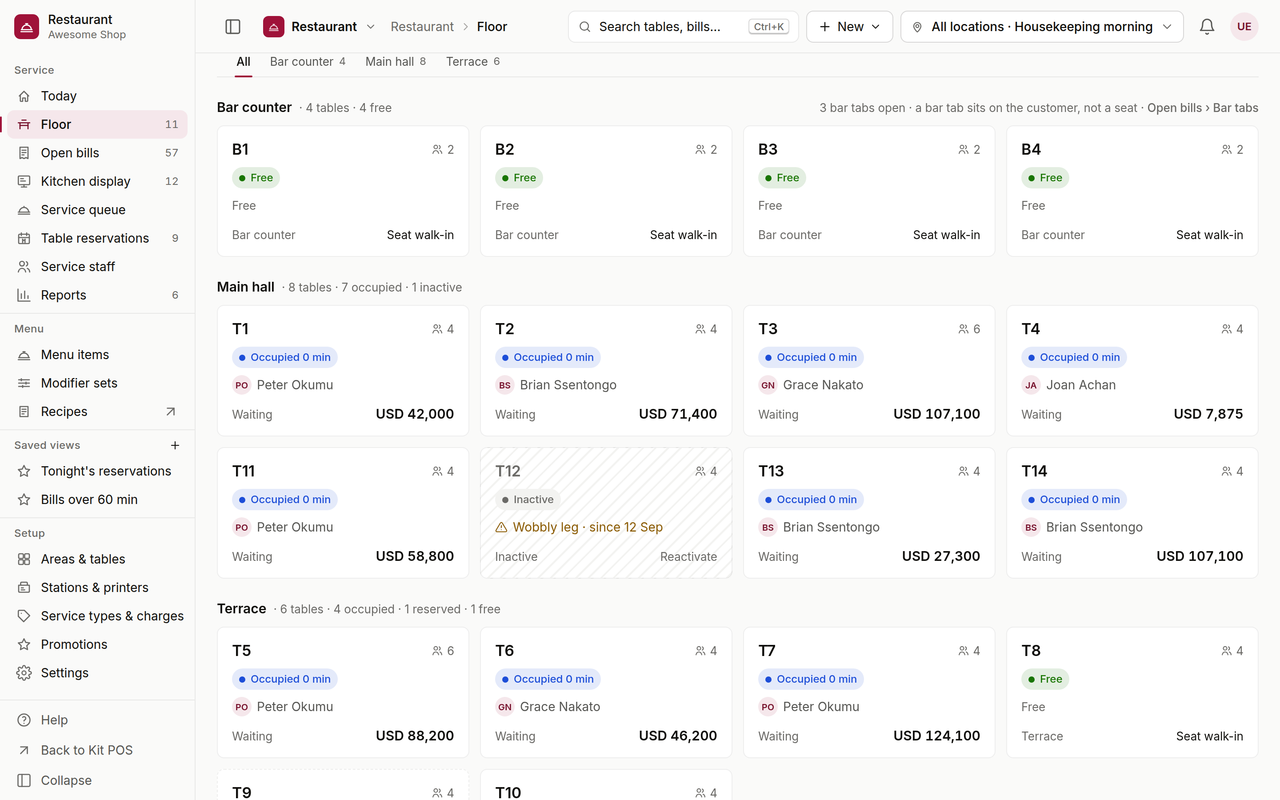Toggle the sidebar panel icon

233,27
